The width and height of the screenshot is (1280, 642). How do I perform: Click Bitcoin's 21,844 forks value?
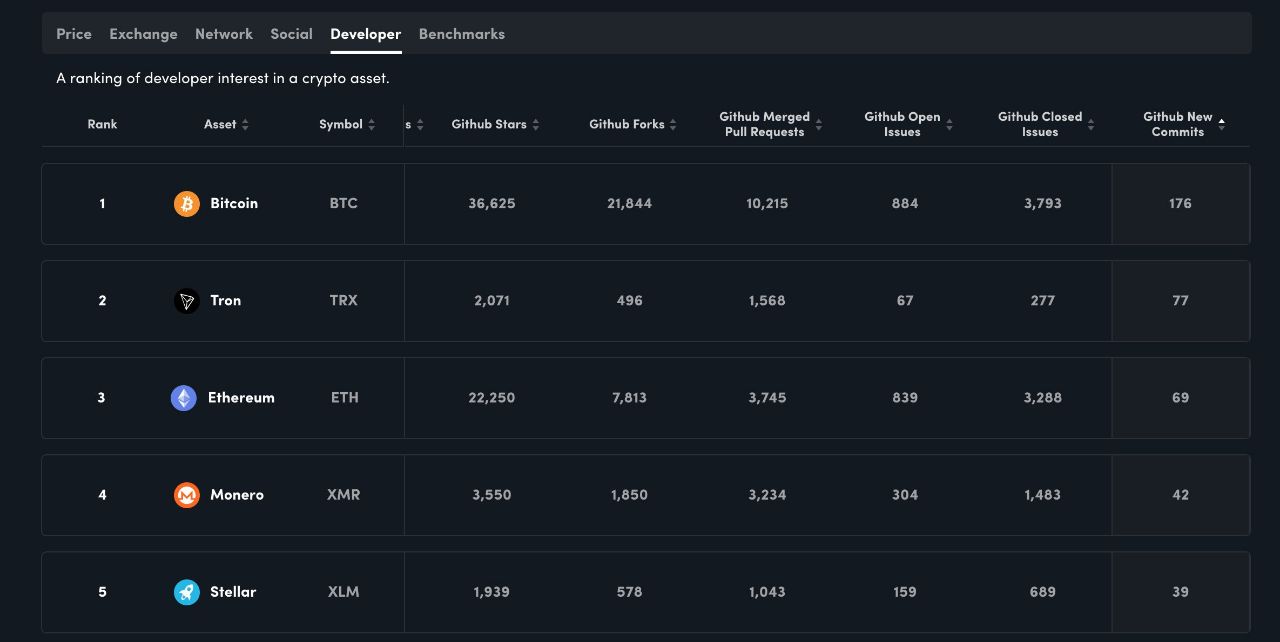tap(629, 203)
